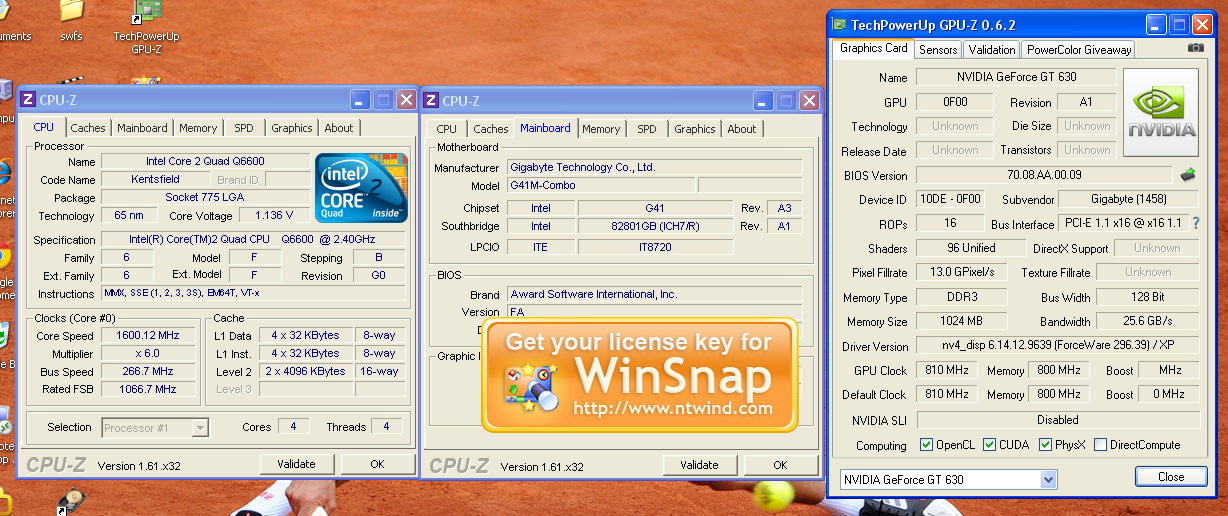Click the 96 Unified shaders value
The width and height of the screenshot is (1228, 516).
pos(970,248)
